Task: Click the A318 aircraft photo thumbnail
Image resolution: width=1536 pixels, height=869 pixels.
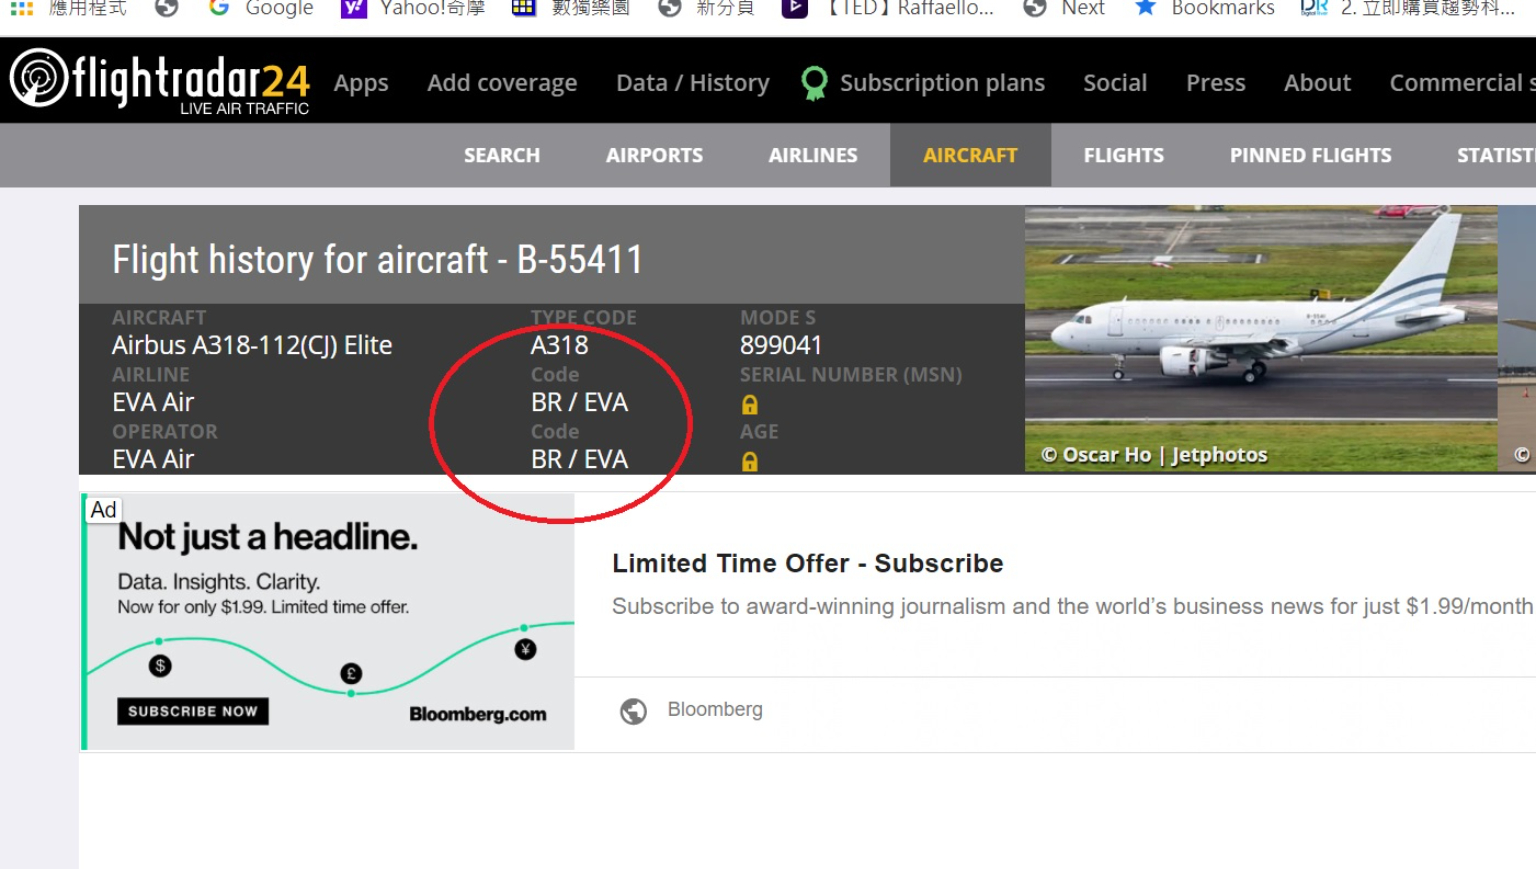Action: click(1260, 338)
